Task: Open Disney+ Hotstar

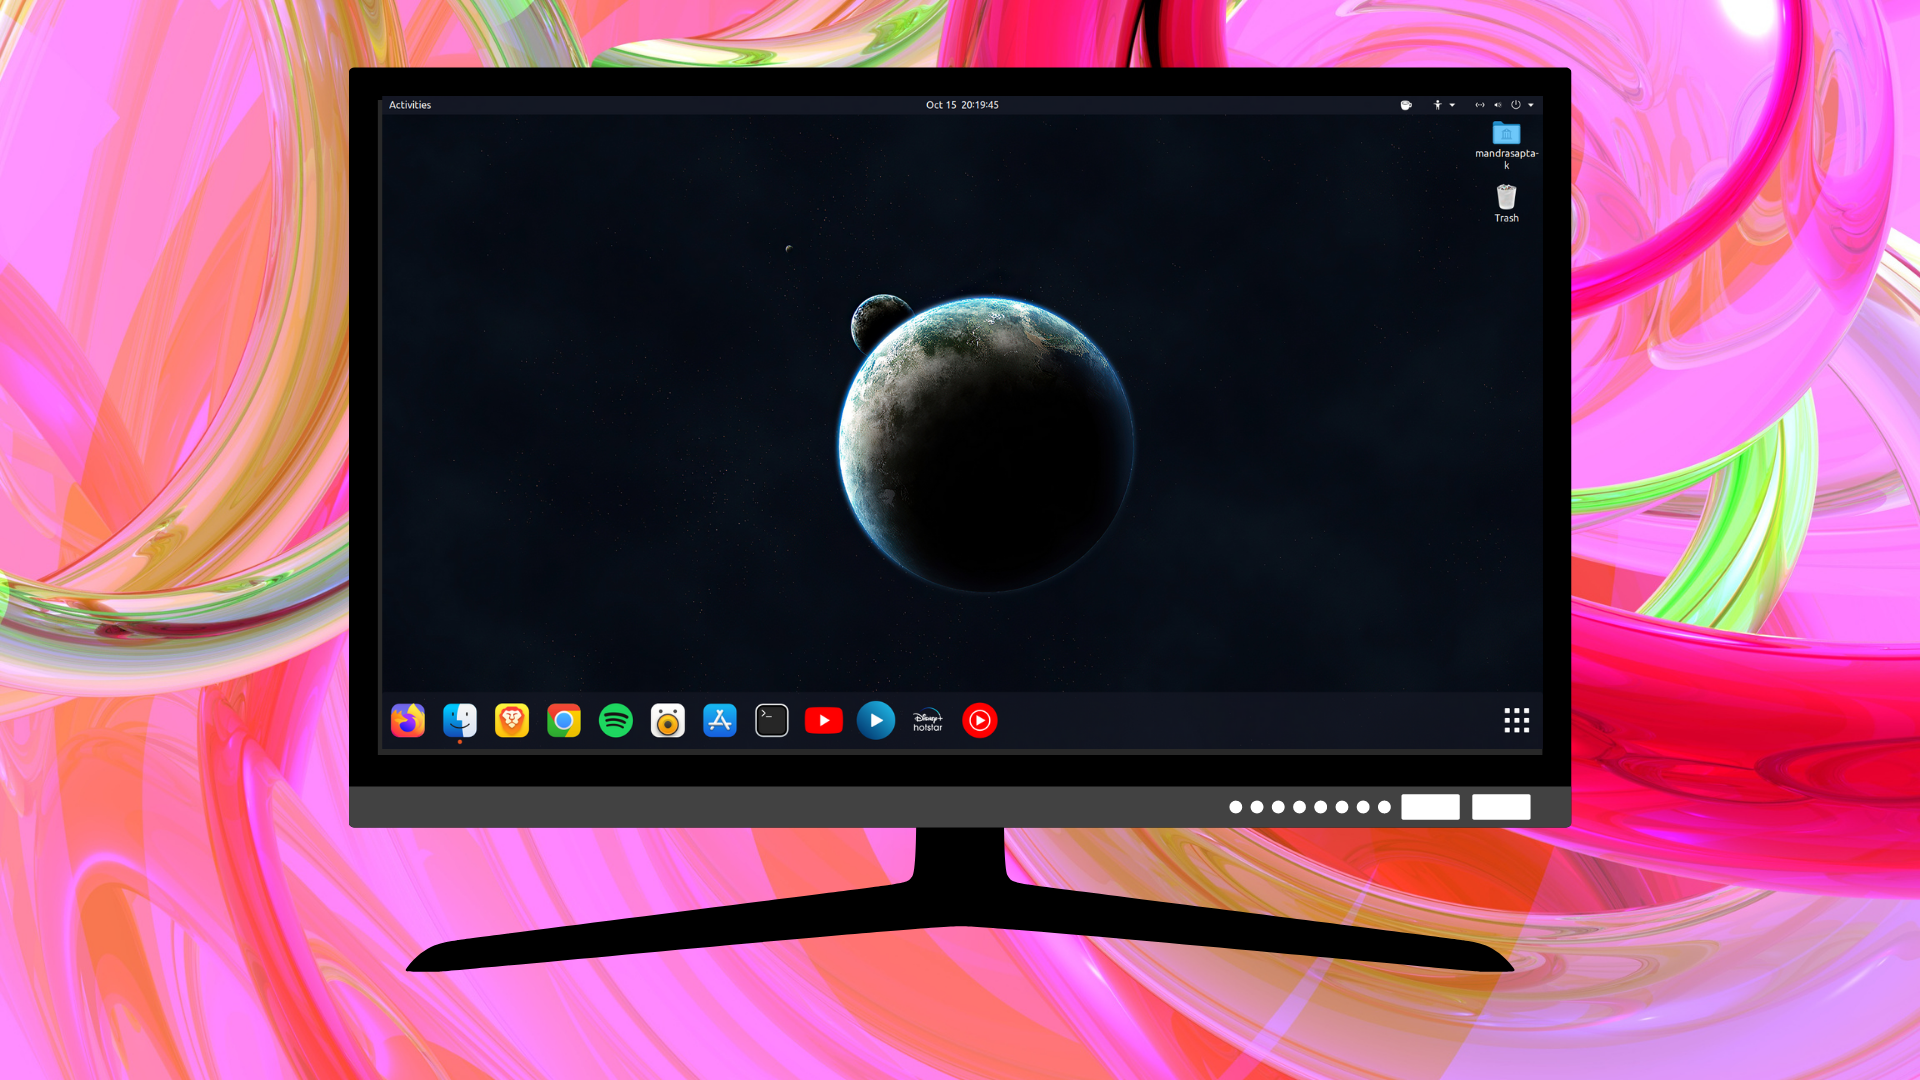Action: (x=927, y=720)
